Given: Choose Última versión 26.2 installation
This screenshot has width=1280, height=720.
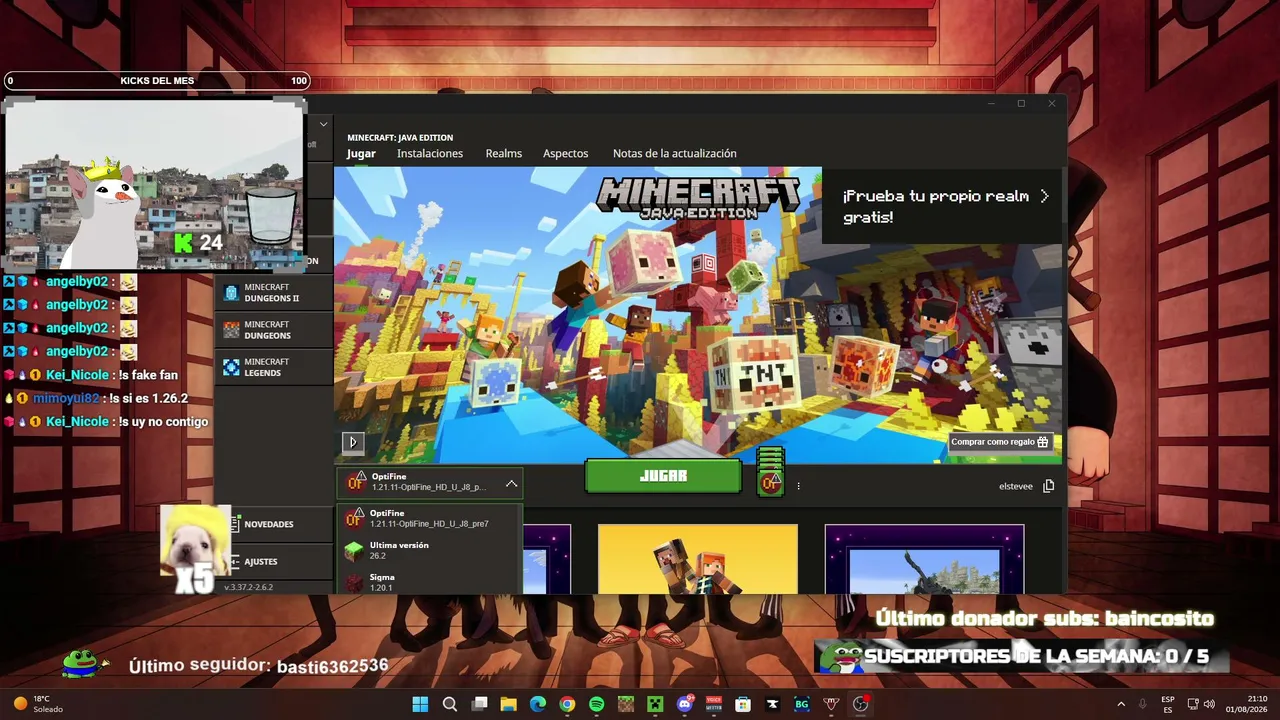Looking at the screenshot, I should pyautogui.click(x=429, y=550).
